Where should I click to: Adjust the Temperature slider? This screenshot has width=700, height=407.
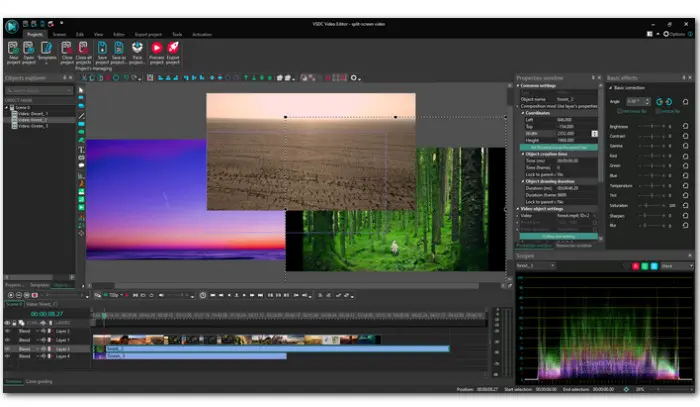(x=652, y=186)
